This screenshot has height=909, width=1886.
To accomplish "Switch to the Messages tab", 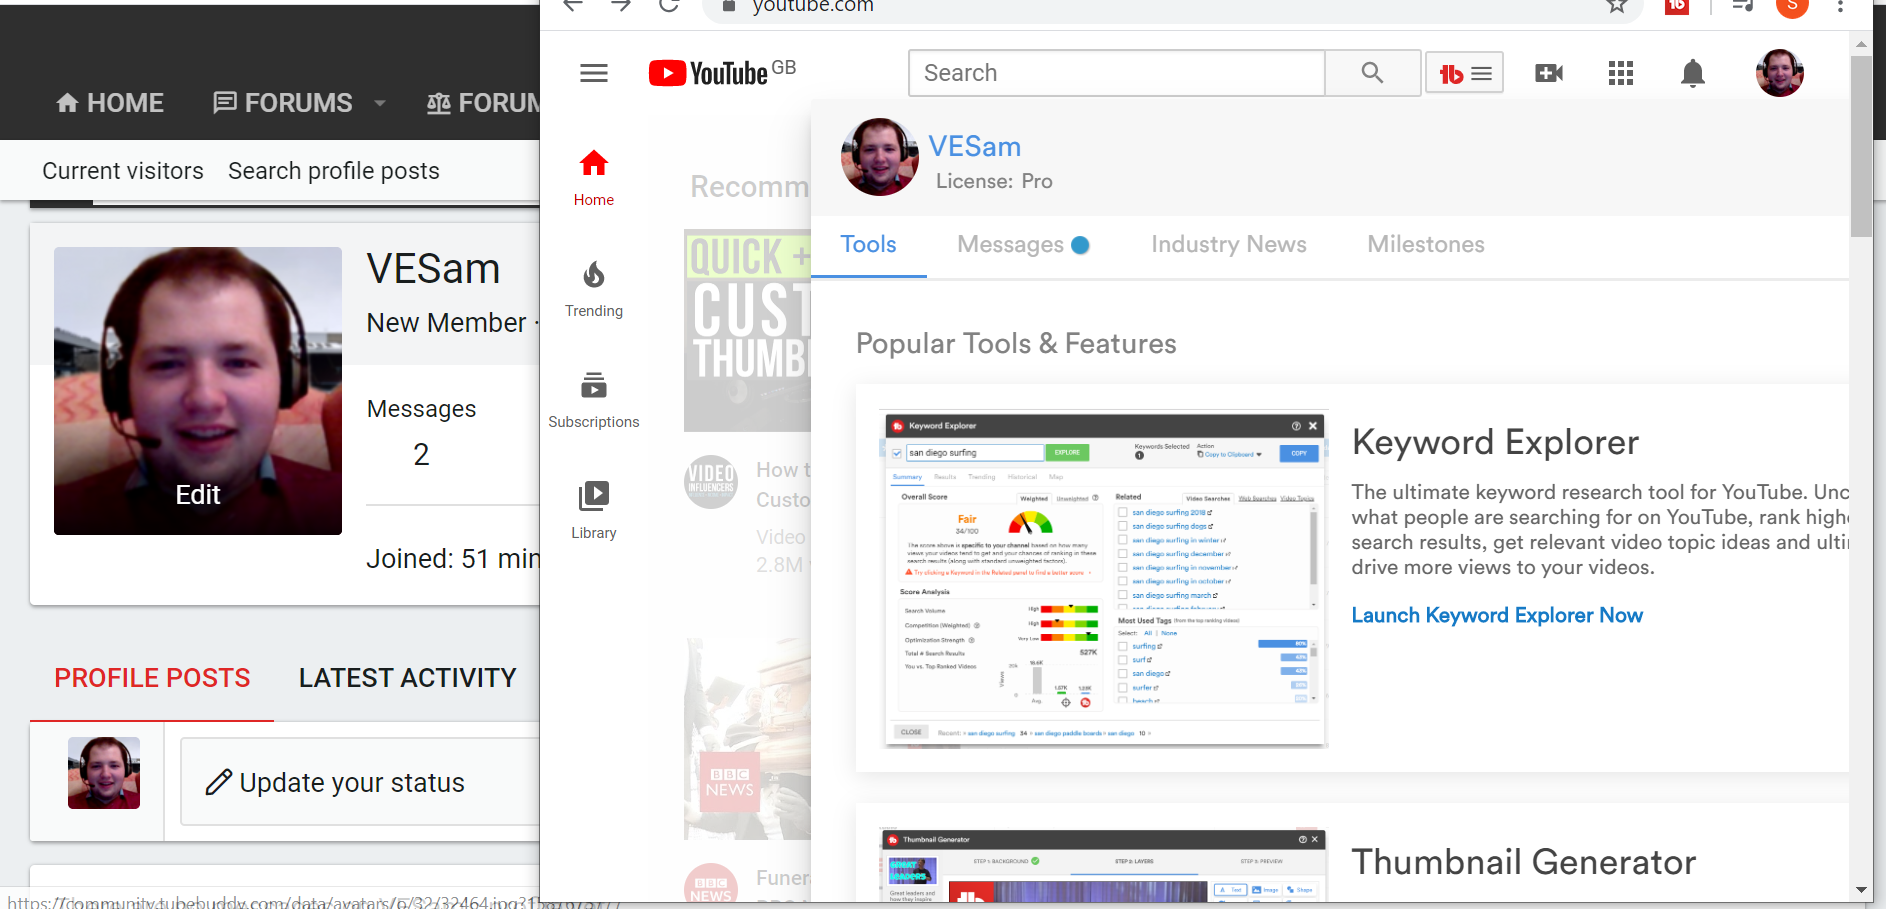I will click(1023, 245).
